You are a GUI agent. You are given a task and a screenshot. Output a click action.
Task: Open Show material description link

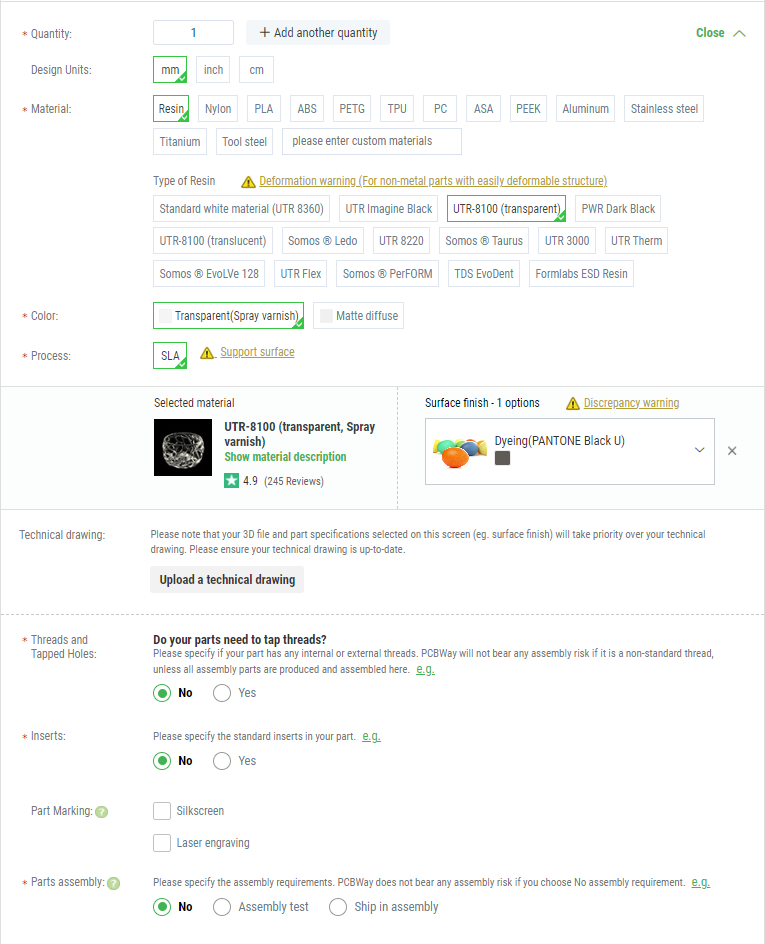(x=285, y=457)
